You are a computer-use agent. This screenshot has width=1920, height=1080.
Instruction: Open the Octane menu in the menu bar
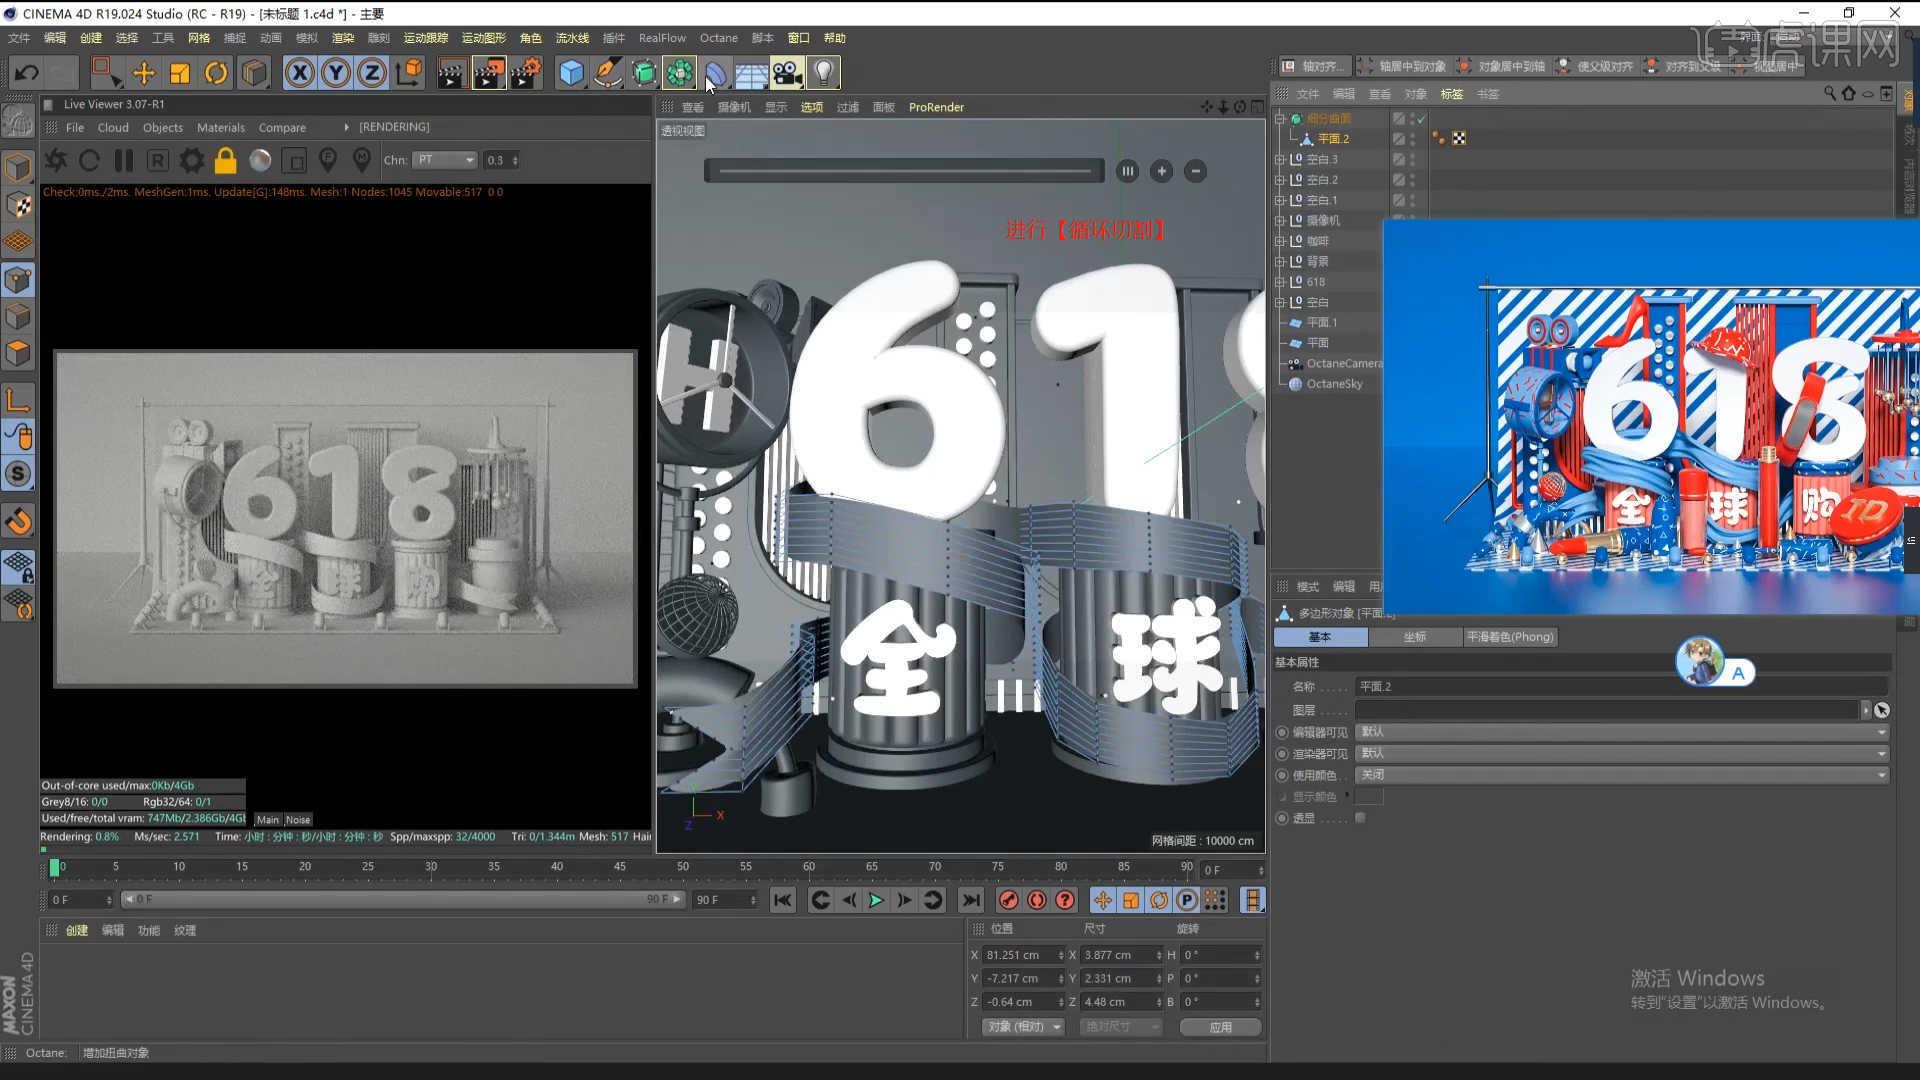[718, 38]
